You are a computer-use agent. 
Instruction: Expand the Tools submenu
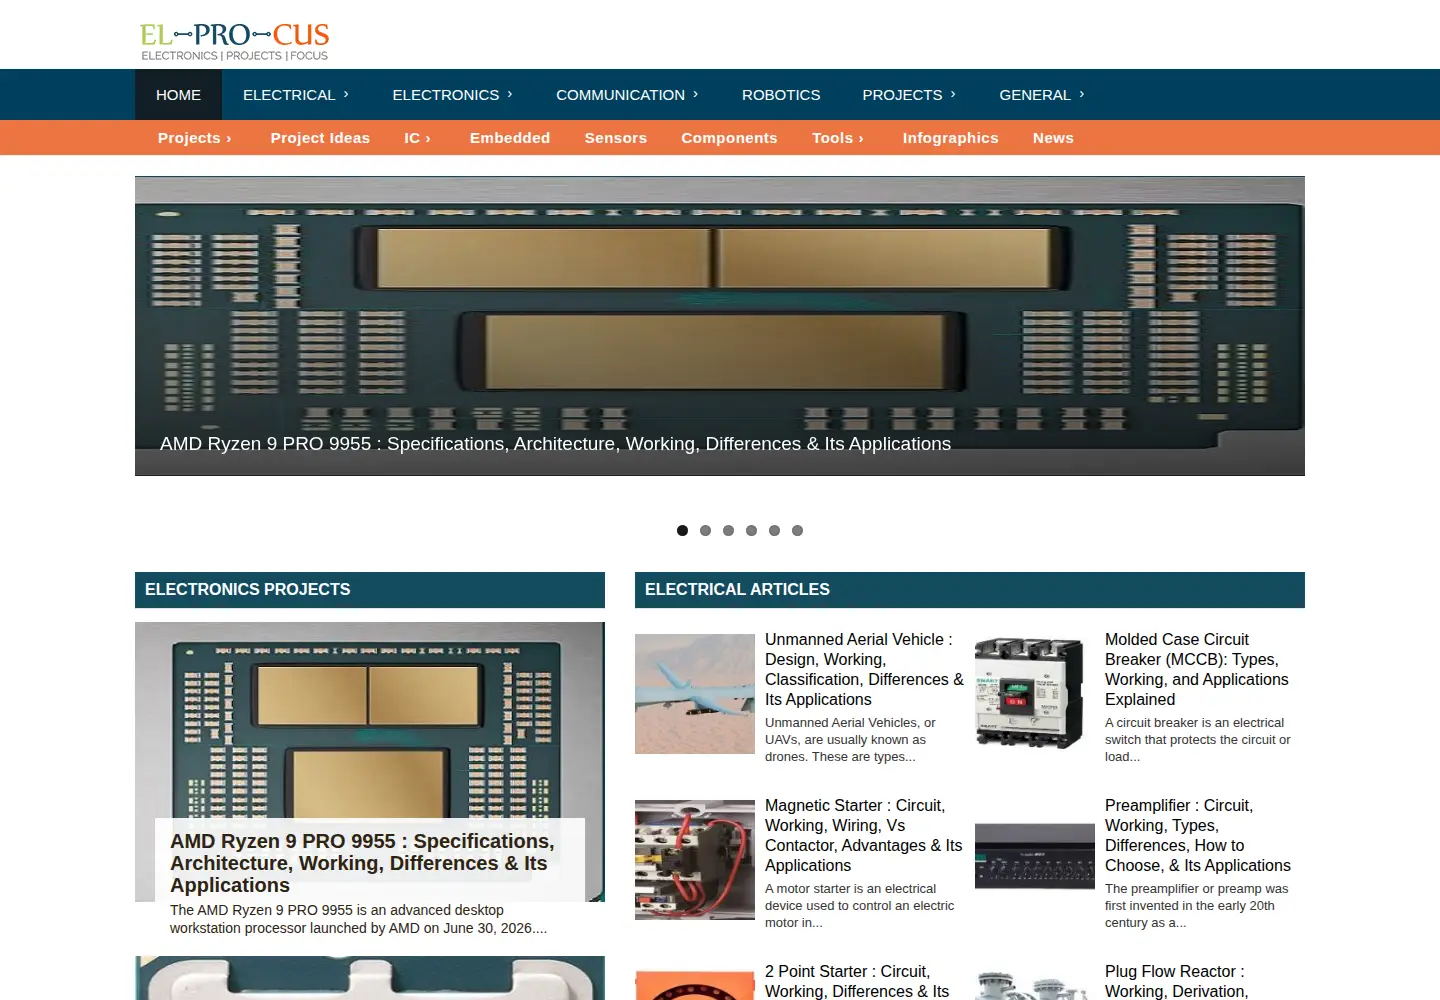pyautogui.click(x=838, y=138)
